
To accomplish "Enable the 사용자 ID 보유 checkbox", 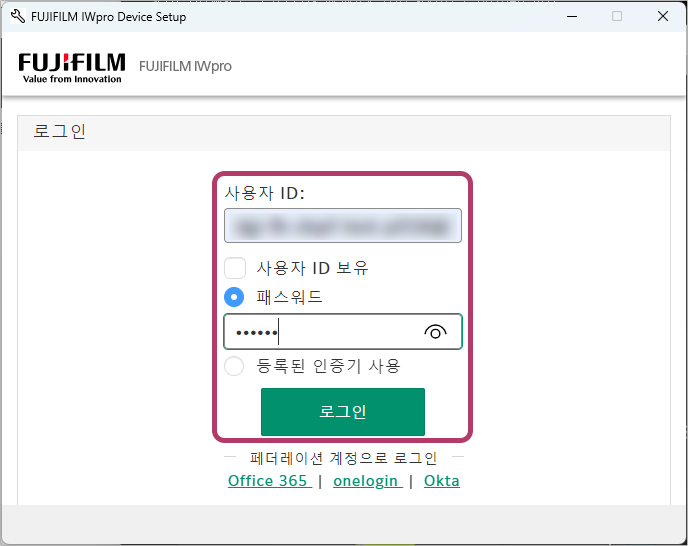I will point(235,268).
